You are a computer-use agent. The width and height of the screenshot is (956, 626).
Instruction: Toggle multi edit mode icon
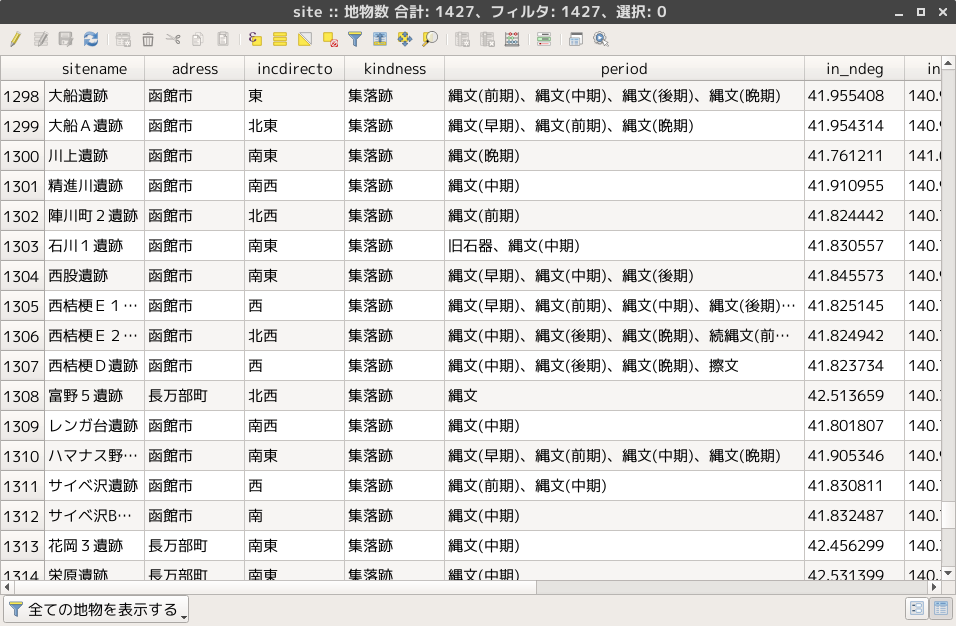(x=41, y=40)
